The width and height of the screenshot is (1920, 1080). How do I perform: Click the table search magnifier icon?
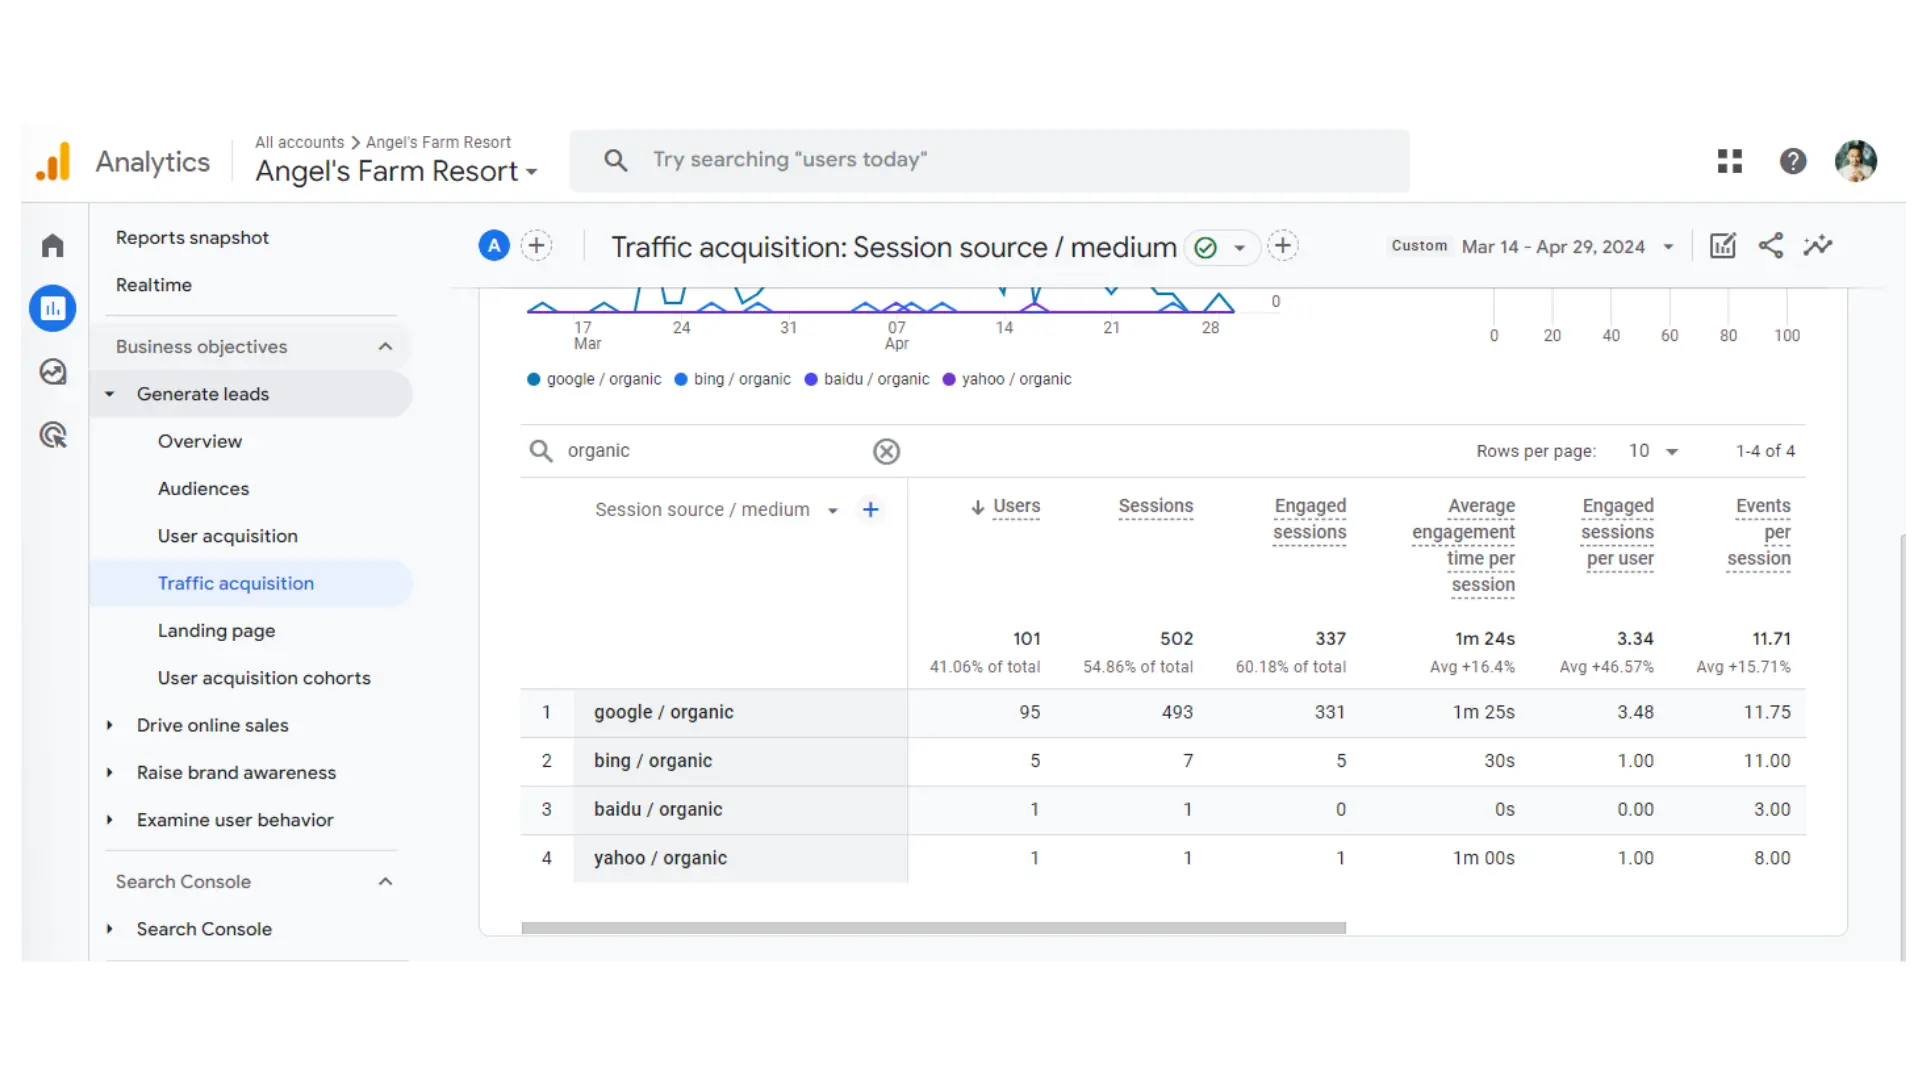pyautogui.click(x=541, y=451)
